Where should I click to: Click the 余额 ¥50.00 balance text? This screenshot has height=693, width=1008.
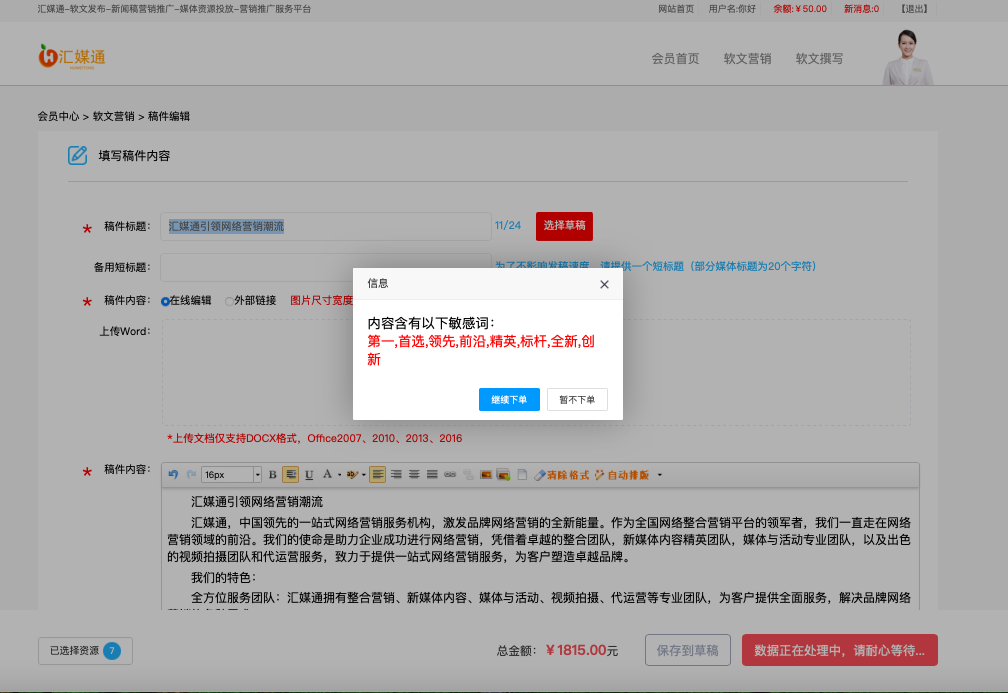[800, 9]
